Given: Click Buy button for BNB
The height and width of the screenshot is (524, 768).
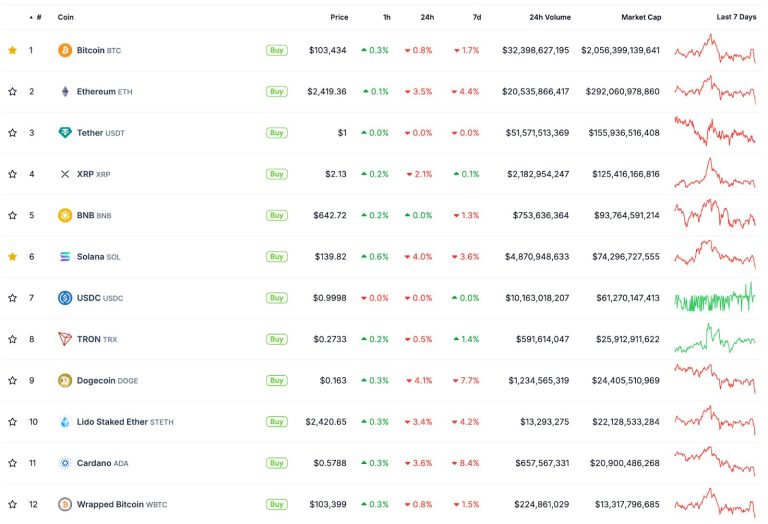Looking at the screenshot, I should (x=277, y=215).
